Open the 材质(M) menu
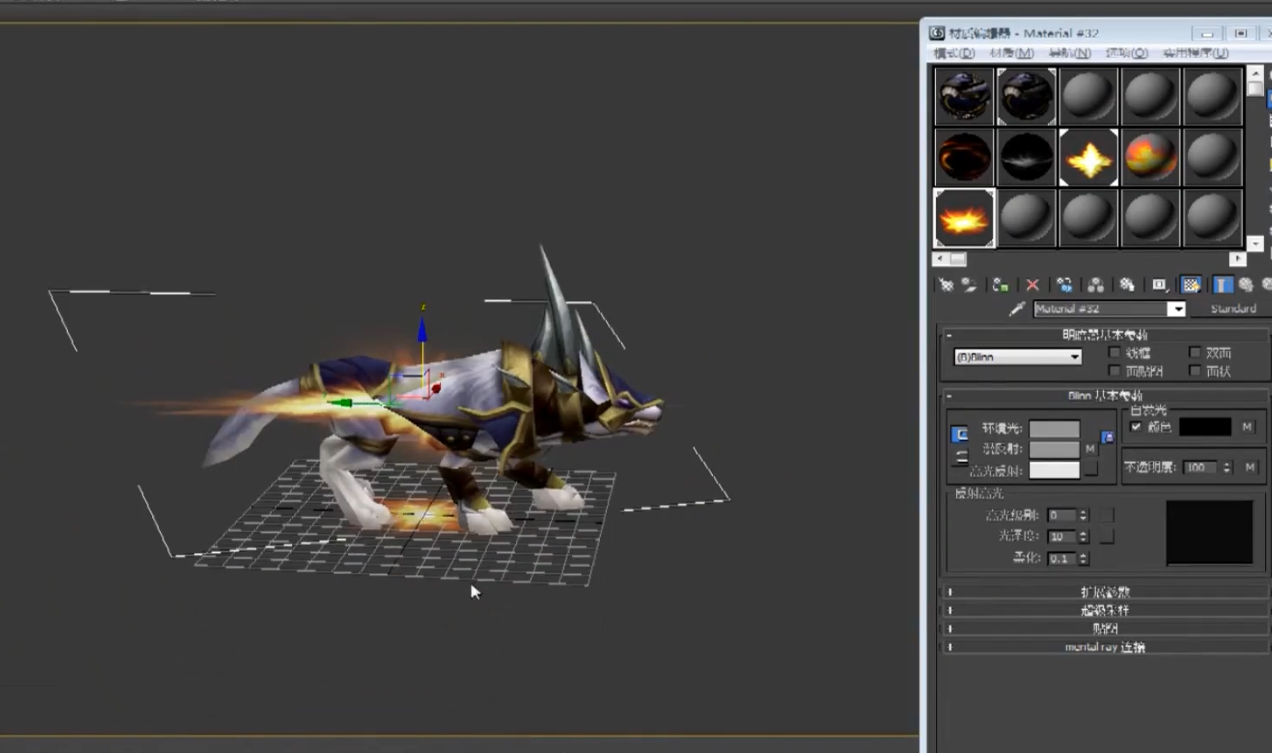The height and width of the screenshot is (753, 1272). pyautogui.click(x=1011, y=53)
